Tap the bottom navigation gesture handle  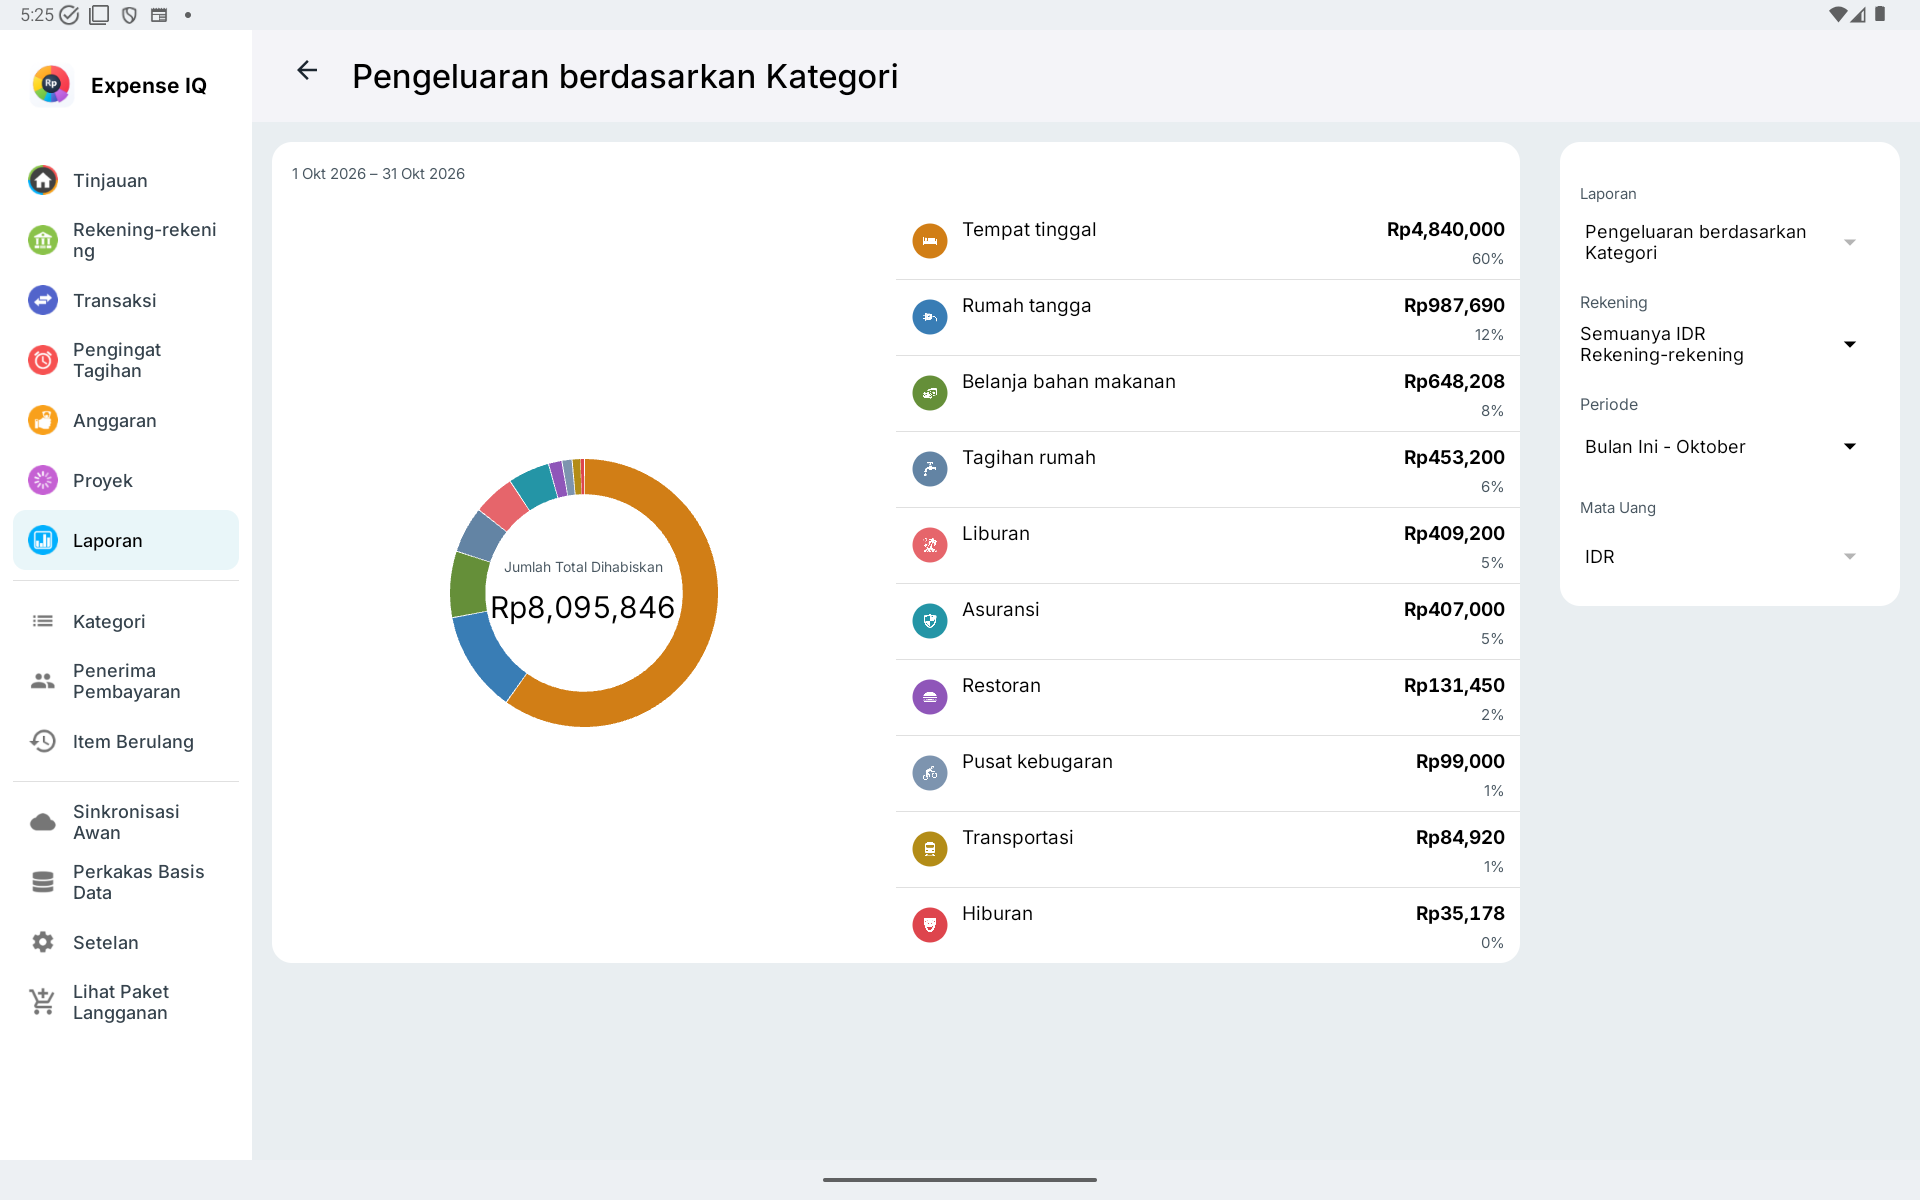[960, 1180]
